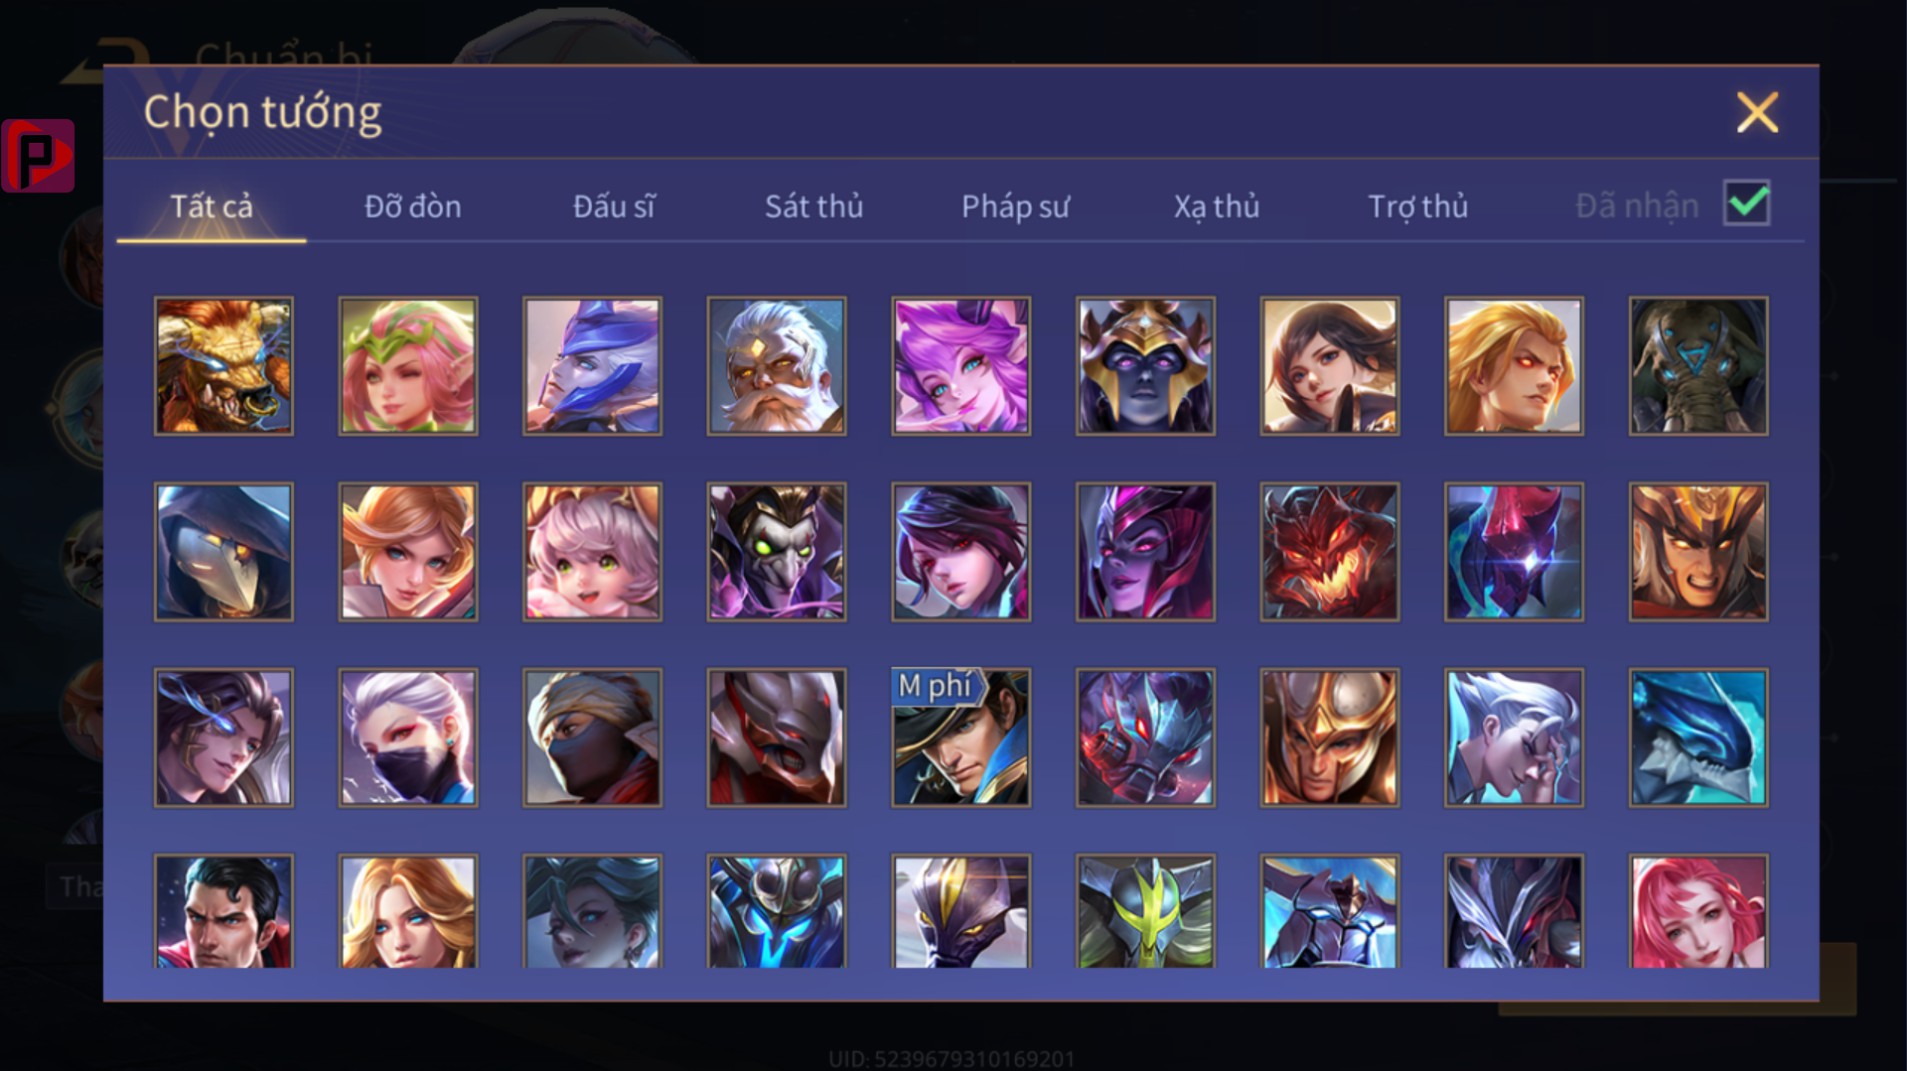This screenshot has height=1071, width=1907.
Task: Pick the white-bearded old man hero
Action: 776,366
